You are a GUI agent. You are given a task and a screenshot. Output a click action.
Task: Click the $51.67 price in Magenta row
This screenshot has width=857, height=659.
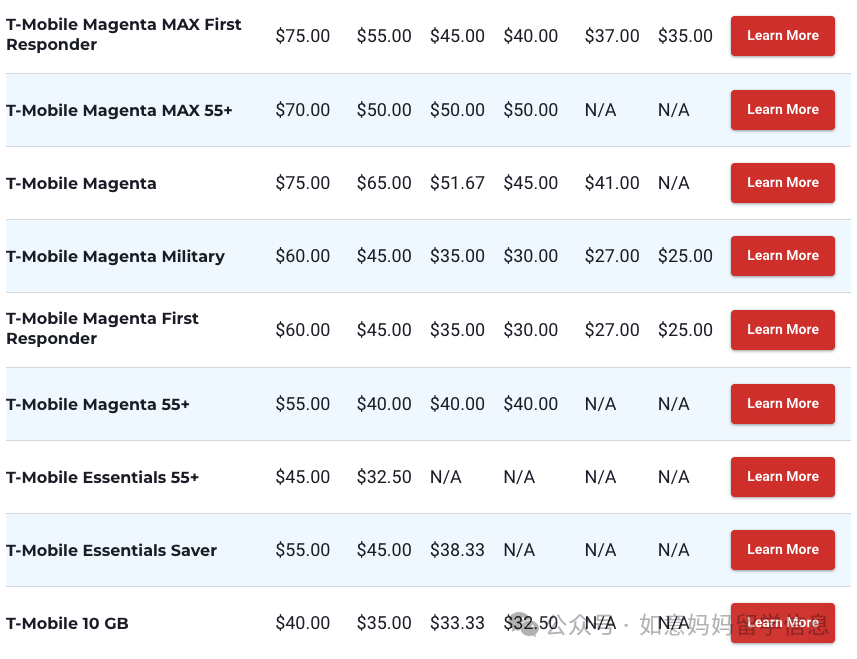[x=457, y=183]
